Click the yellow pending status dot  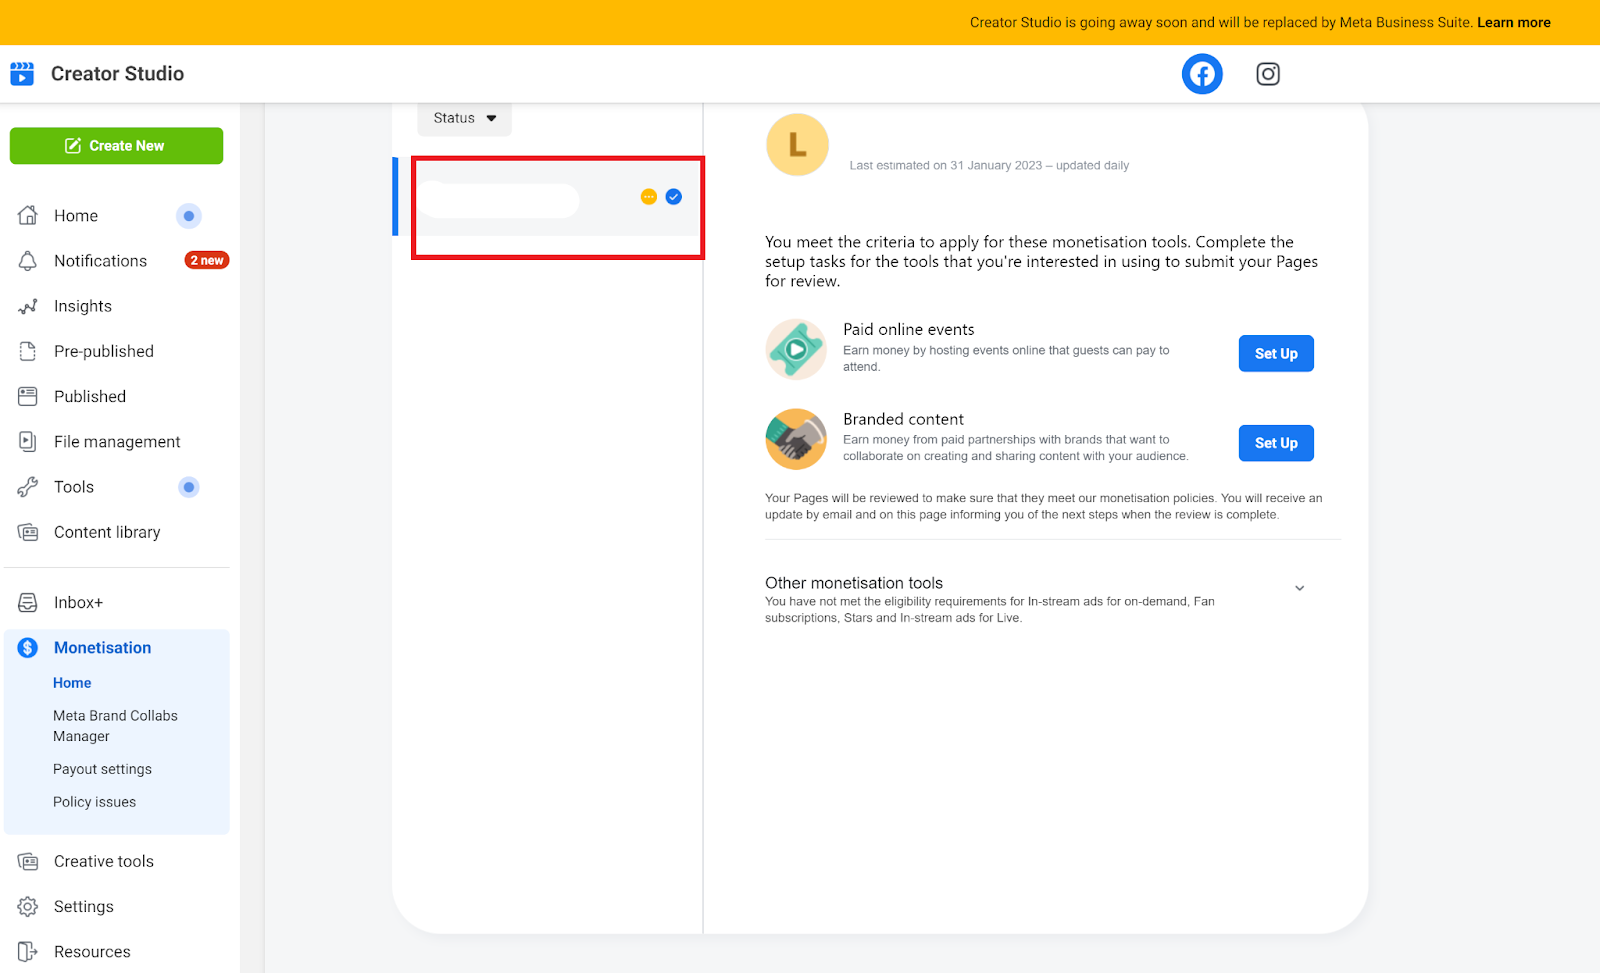[649, 197]
